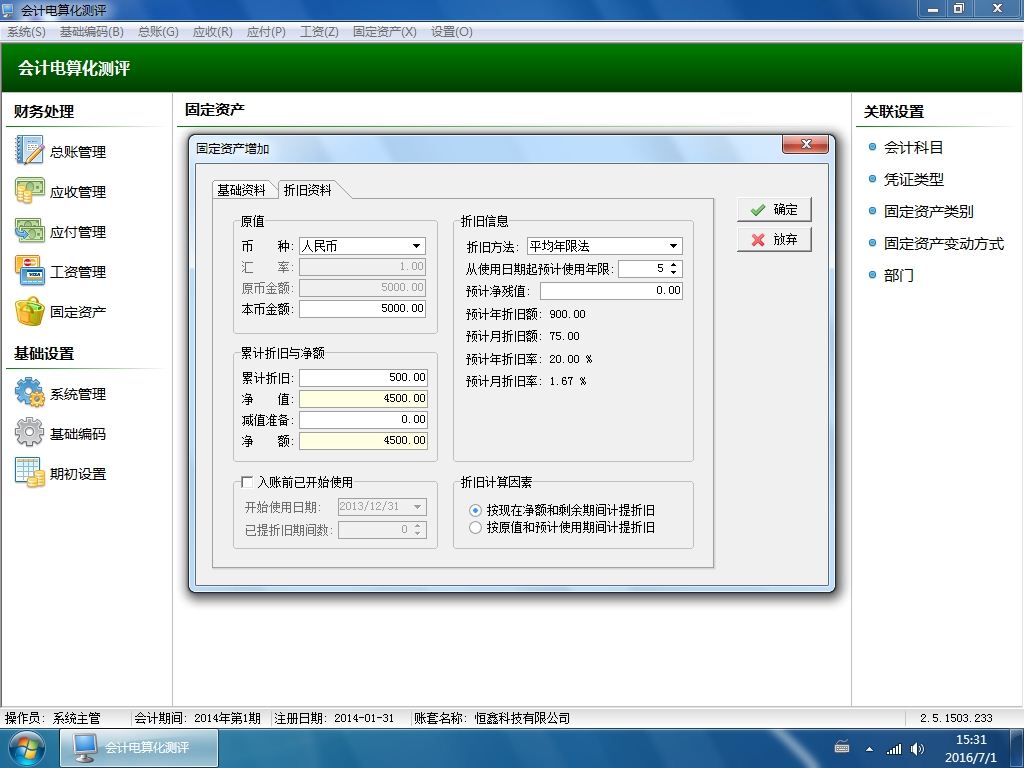The width and height of the screenshot is (1024, 768).
Task: Click status bar 注册日期: 2014-01-31
Action: (x=334, y=718)
